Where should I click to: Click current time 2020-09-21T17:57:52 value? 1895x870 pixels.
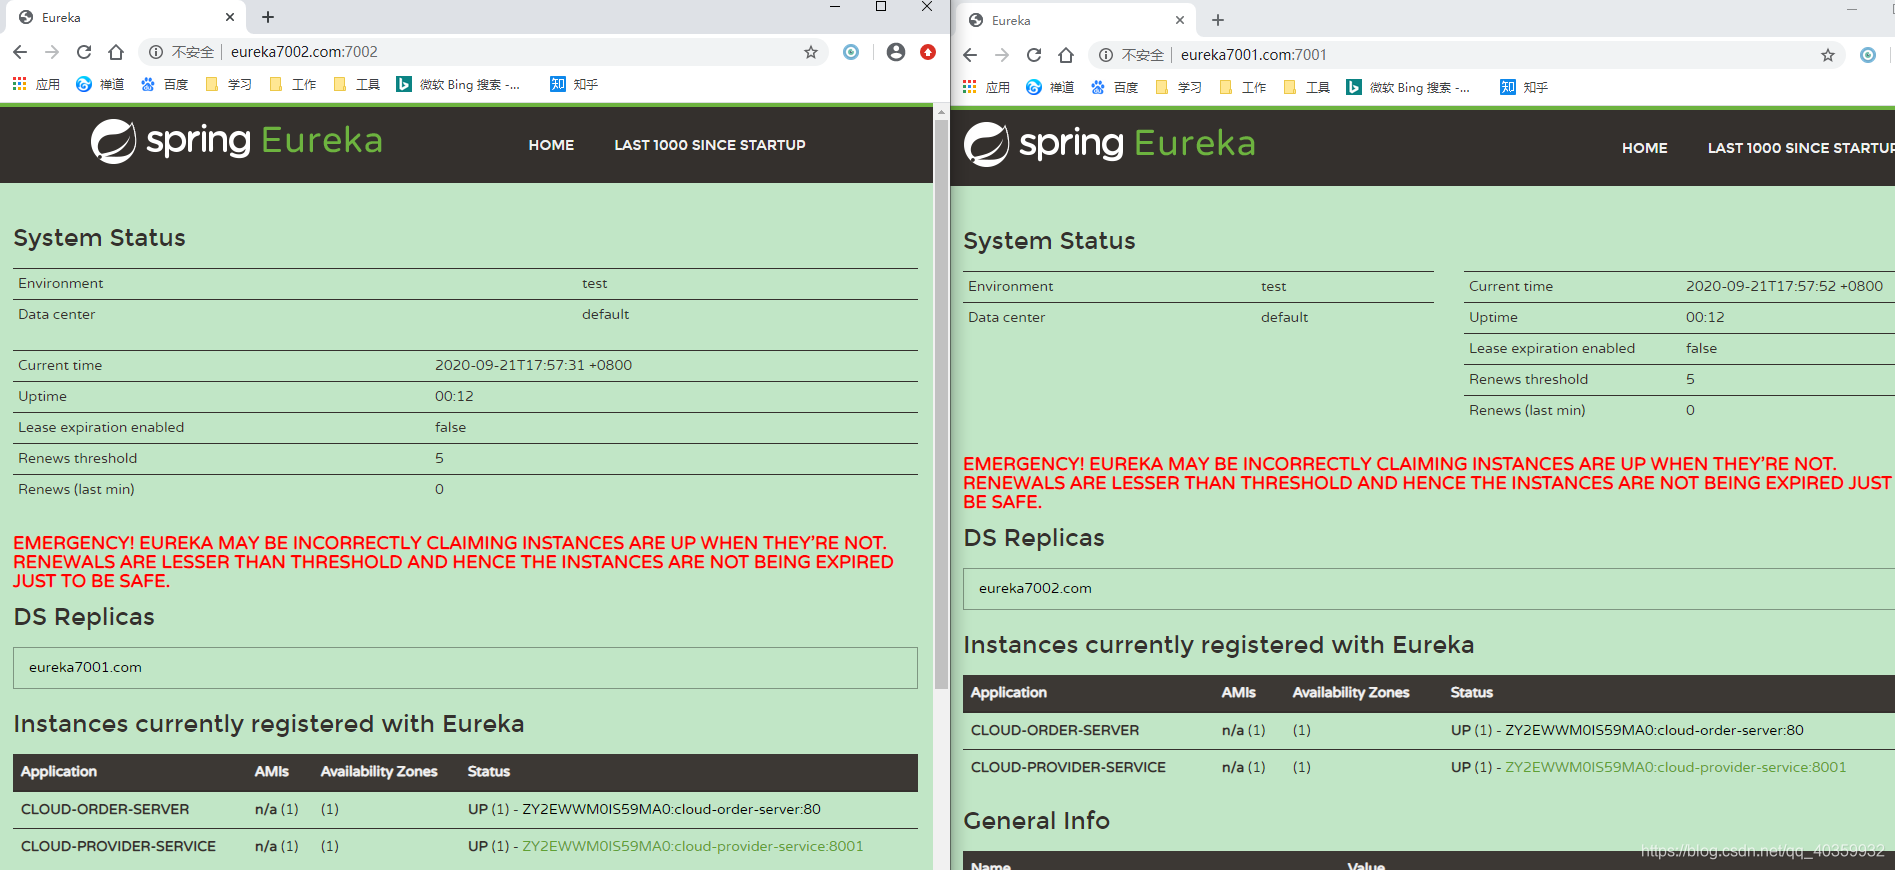click(1784, 286)
